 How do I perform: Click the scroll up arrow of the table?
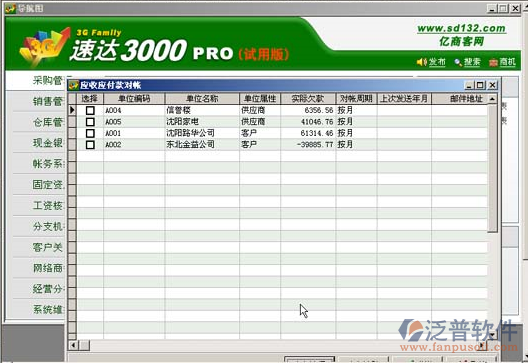(492, 99)
